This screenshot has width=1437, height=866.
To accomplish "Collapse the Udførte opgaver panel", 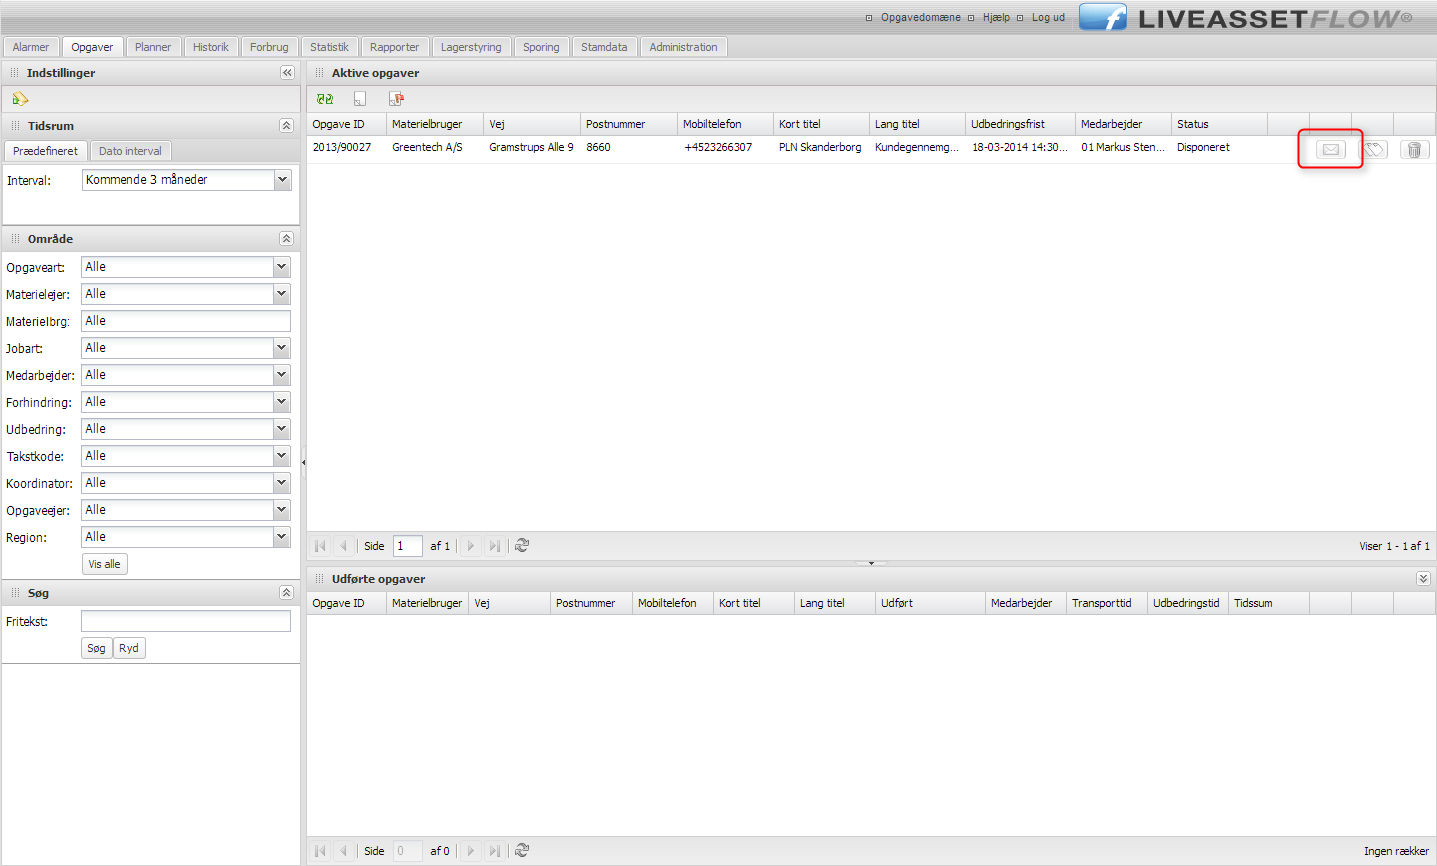I will (x=1423, y=579).
